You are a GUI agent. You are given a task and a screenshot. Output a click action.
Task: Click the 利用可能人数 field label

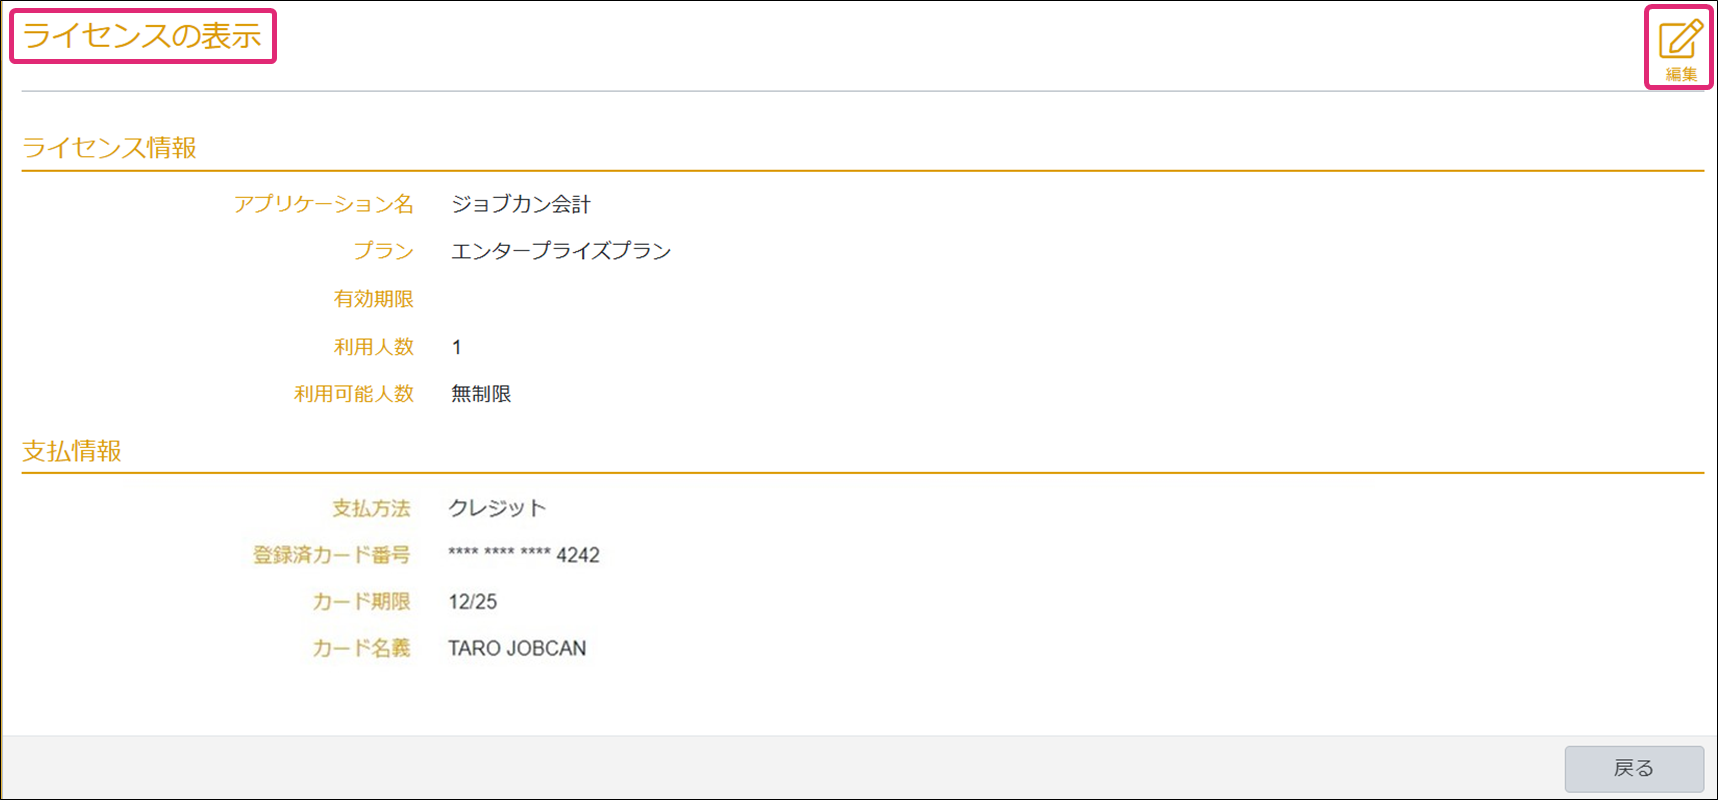pyautogui.click(x=353, y=394)
